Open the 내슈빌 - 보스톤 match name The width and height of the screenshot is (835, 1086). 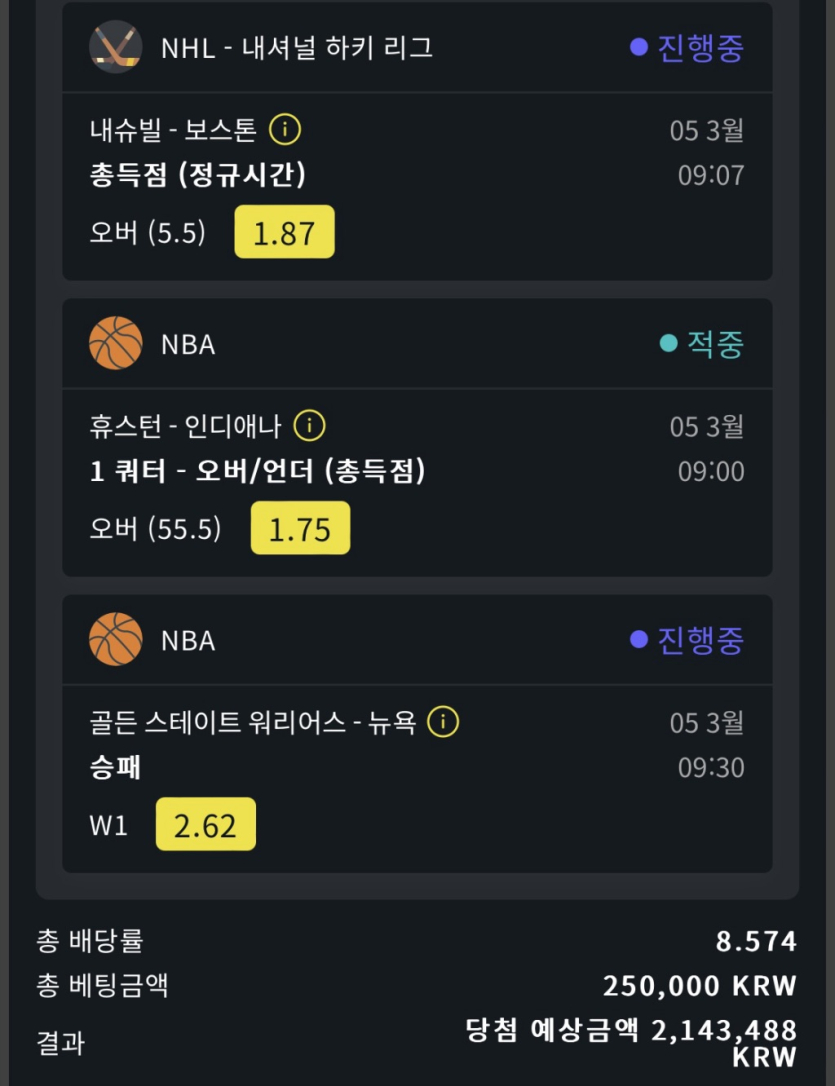pyautogui.click(x=173, y=130)
